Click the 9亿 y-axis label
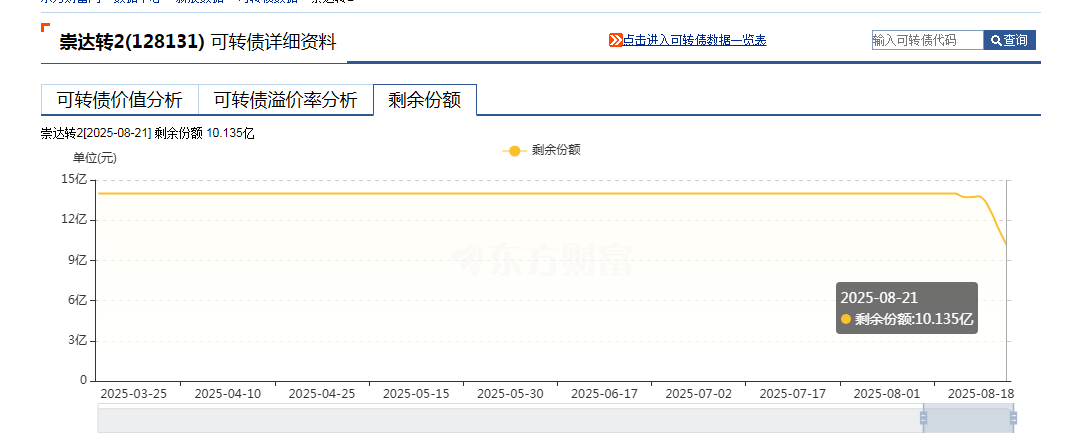Screen dimensions: 1087x444 (77, 260)
